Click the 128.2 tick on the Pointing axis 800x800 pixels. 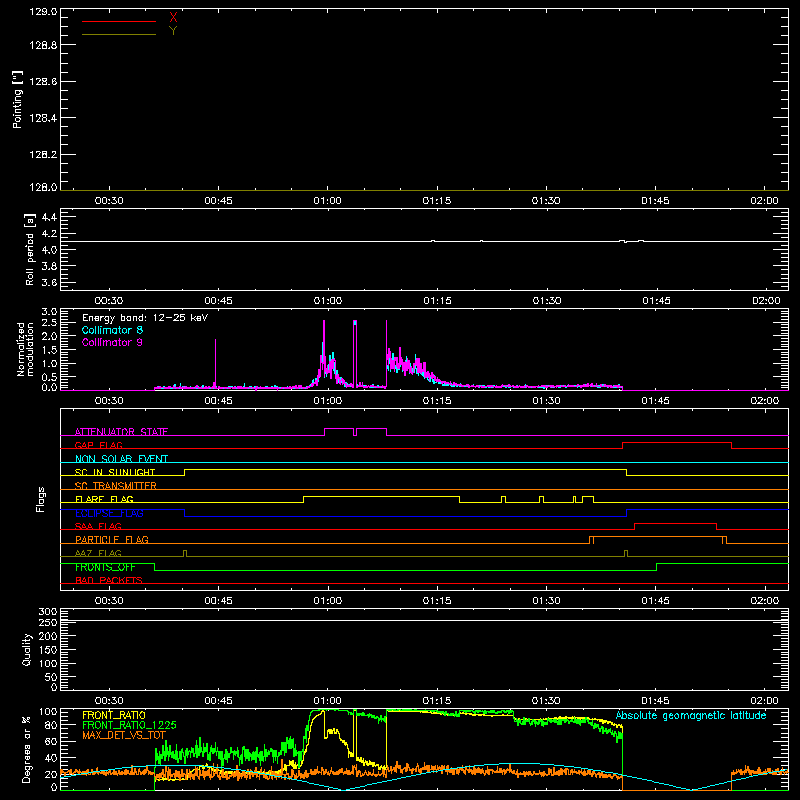click(x=43, y=155)
